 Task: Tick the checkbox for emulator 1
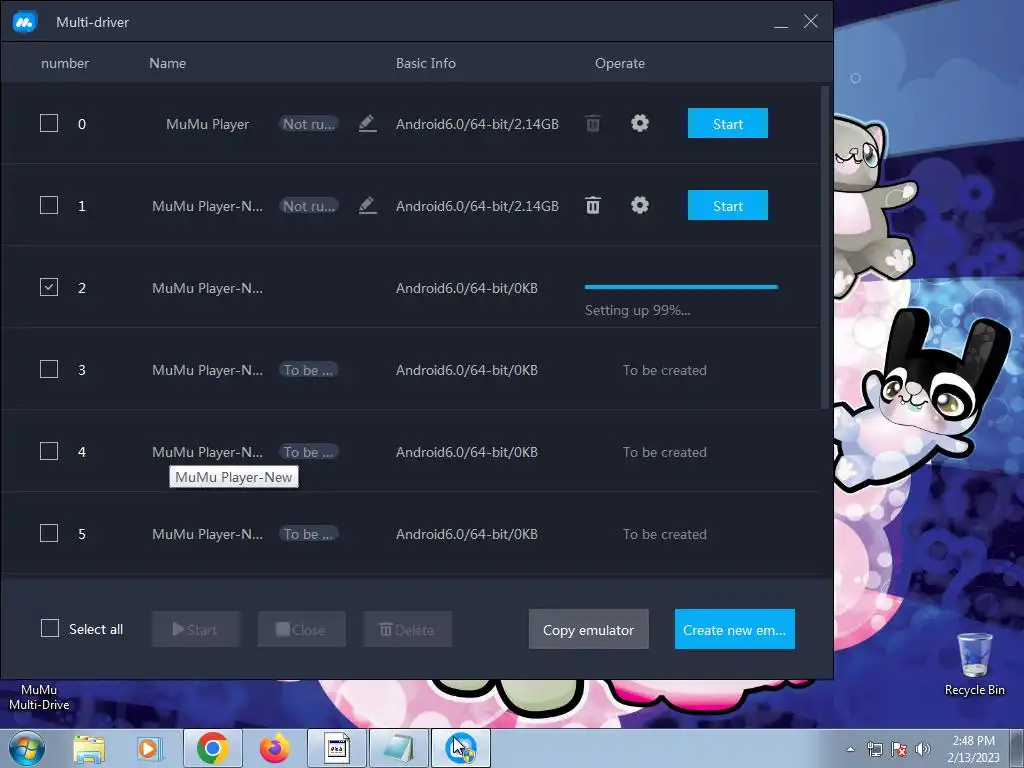(x=49, y=206)
